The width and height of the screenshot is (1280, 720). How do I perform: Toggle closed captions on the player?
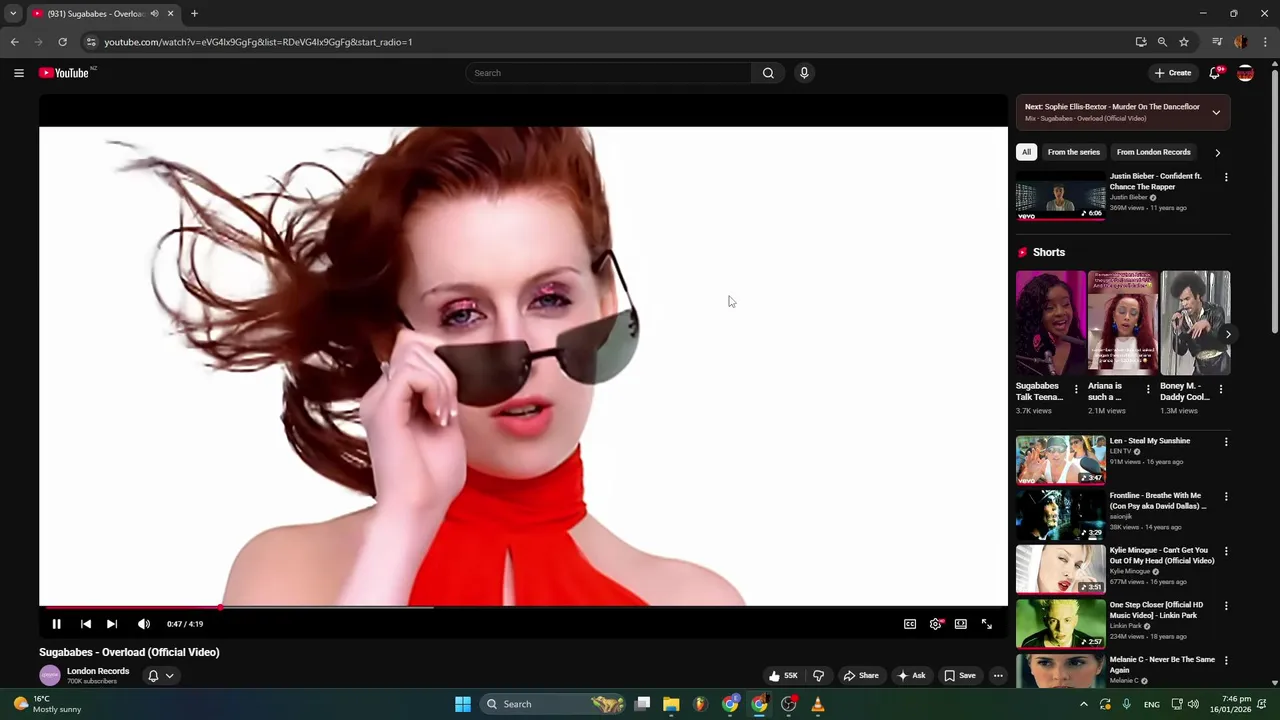tap(910, 624)
